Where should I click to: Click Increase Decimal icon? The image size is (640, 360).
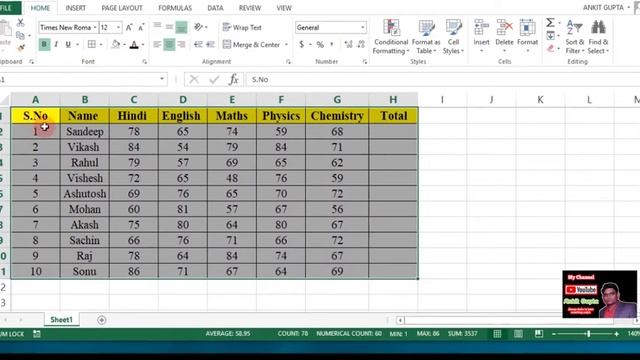click(x=348, y=44)
